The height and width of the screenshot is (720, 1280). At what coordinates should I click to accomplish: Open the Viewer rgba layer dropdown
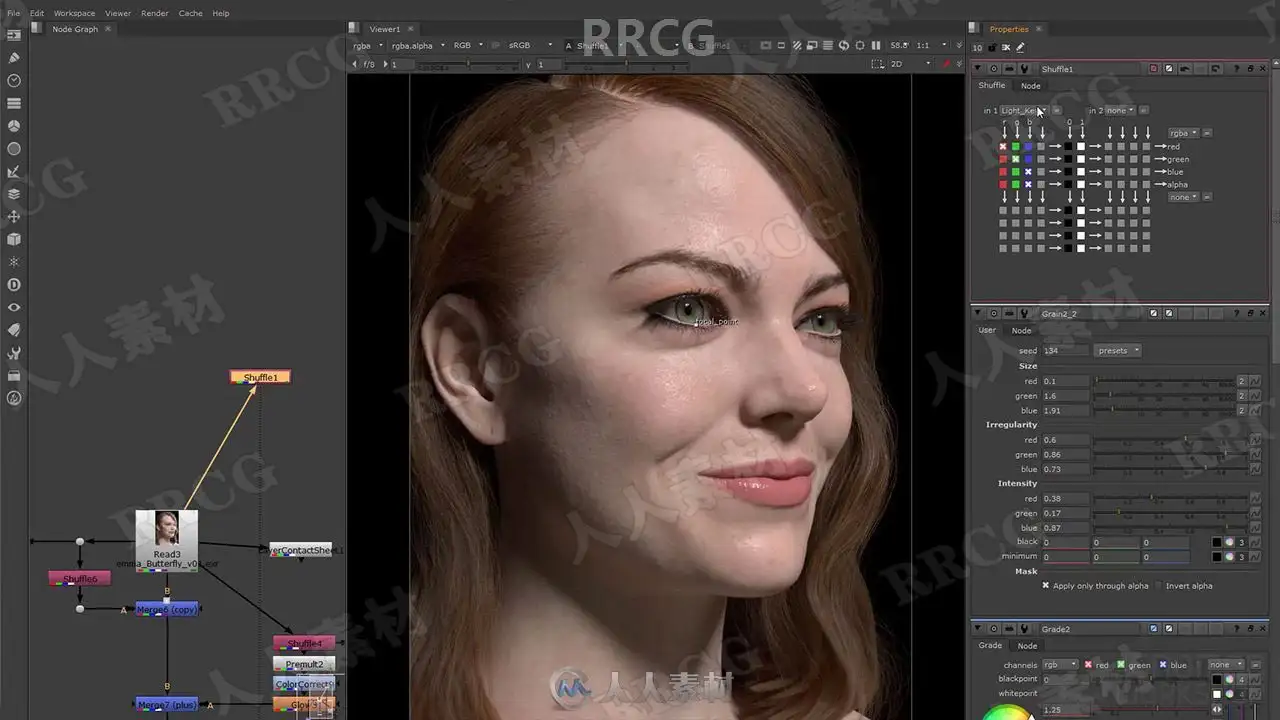pyautogui.click(x=368, y=46)
